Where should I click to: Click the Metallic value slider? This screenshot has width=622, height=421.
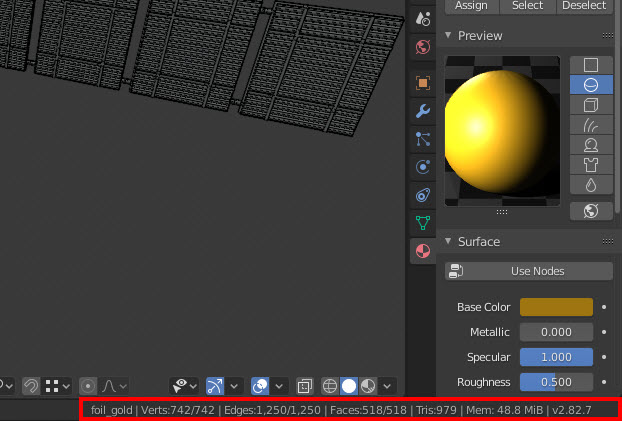[557, 332]
